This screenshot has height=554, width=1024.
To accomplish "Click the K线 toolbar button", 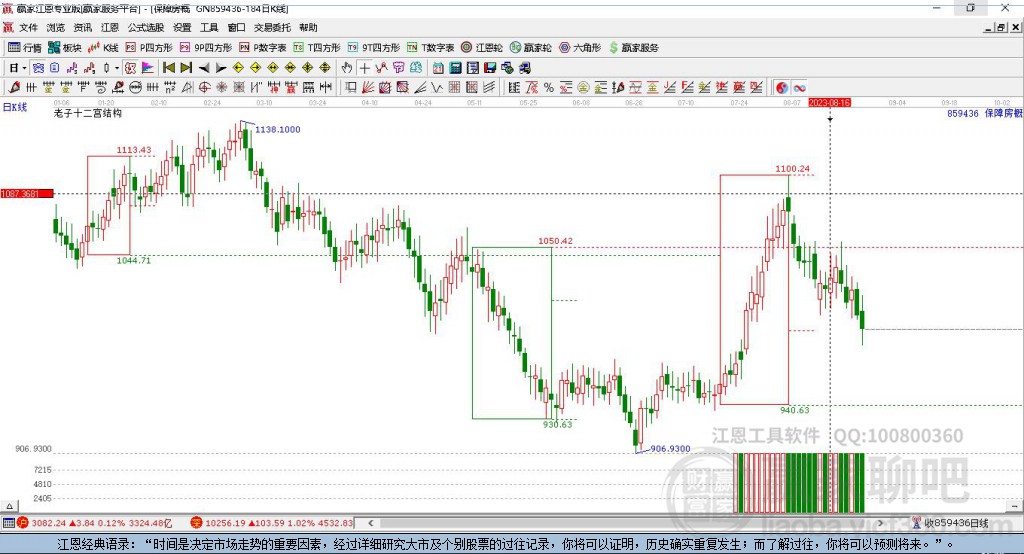I will (103, 48).
